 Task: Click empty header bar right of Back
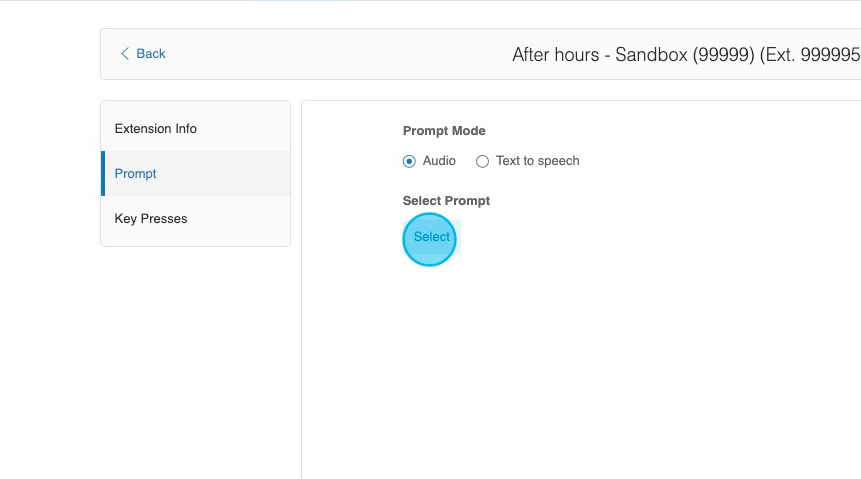[x=330, y=54]
